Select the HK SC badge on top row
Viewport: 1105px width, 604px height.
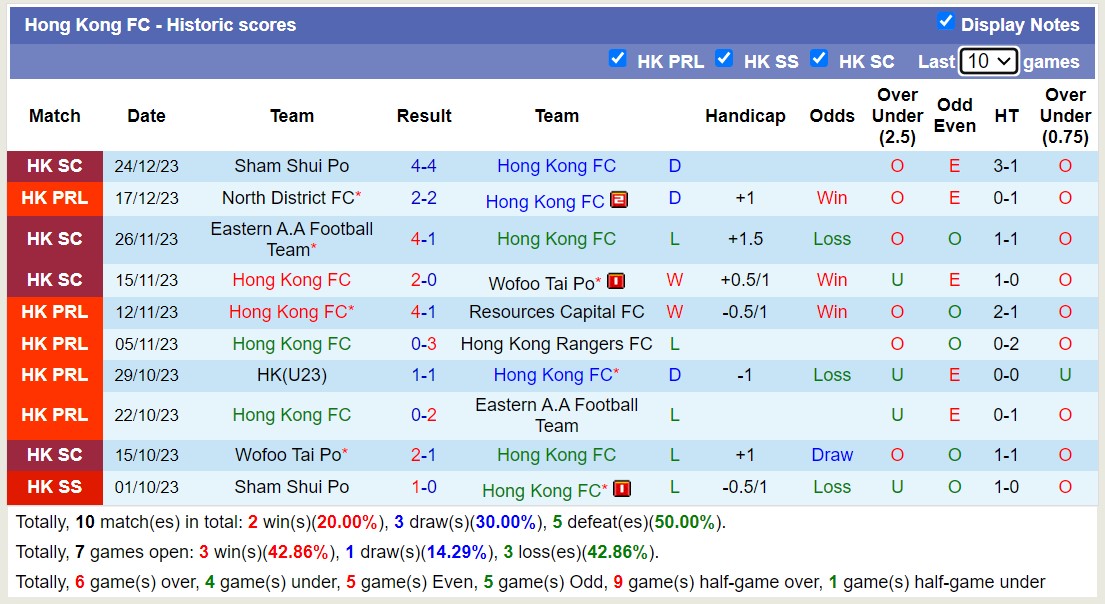coord(55,166)
